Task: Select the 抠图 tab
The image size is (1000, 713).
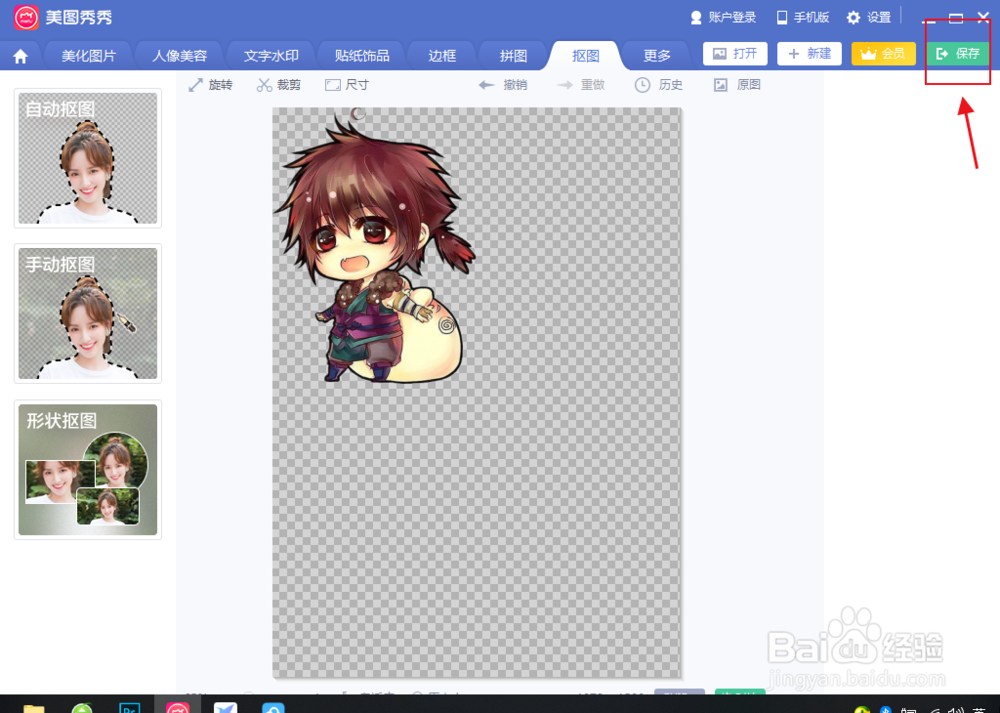Action: pos(585,56)
